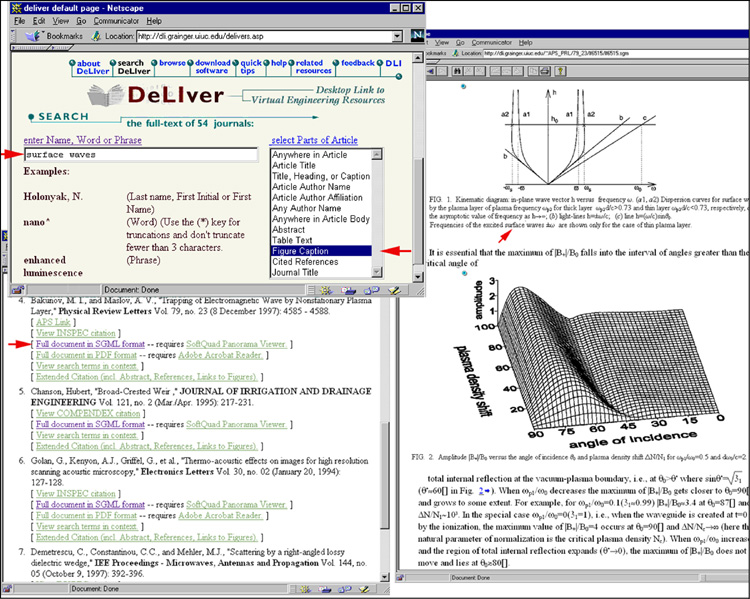This screenshot has width=750, height=599.
Task: Click the browse navigation link
Action: pos(172,63)
